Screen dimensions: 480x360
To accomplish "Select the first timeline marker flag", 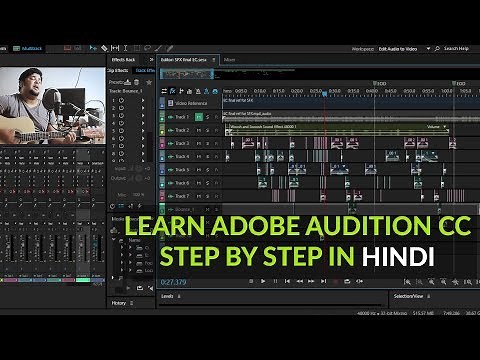I will (x=375, y=83).
